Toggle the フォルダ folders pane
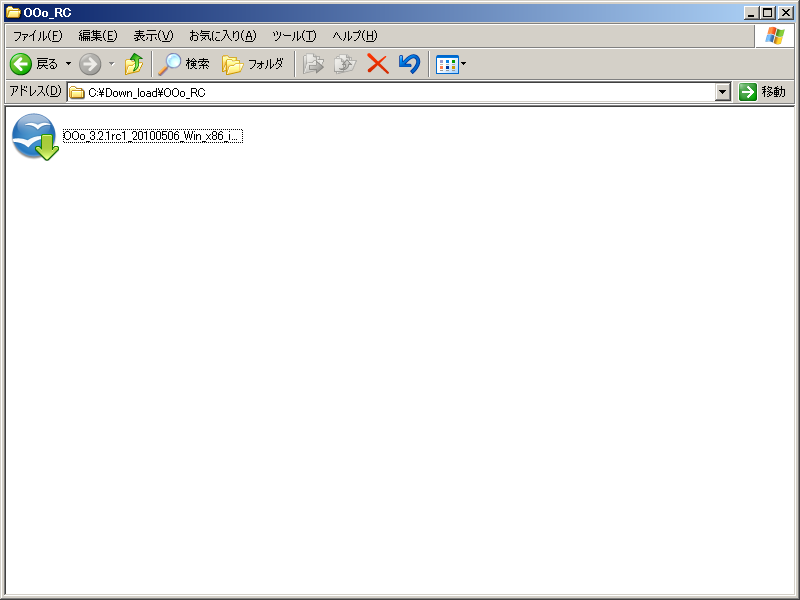This screenshot has height=600, width=800. 253,64
